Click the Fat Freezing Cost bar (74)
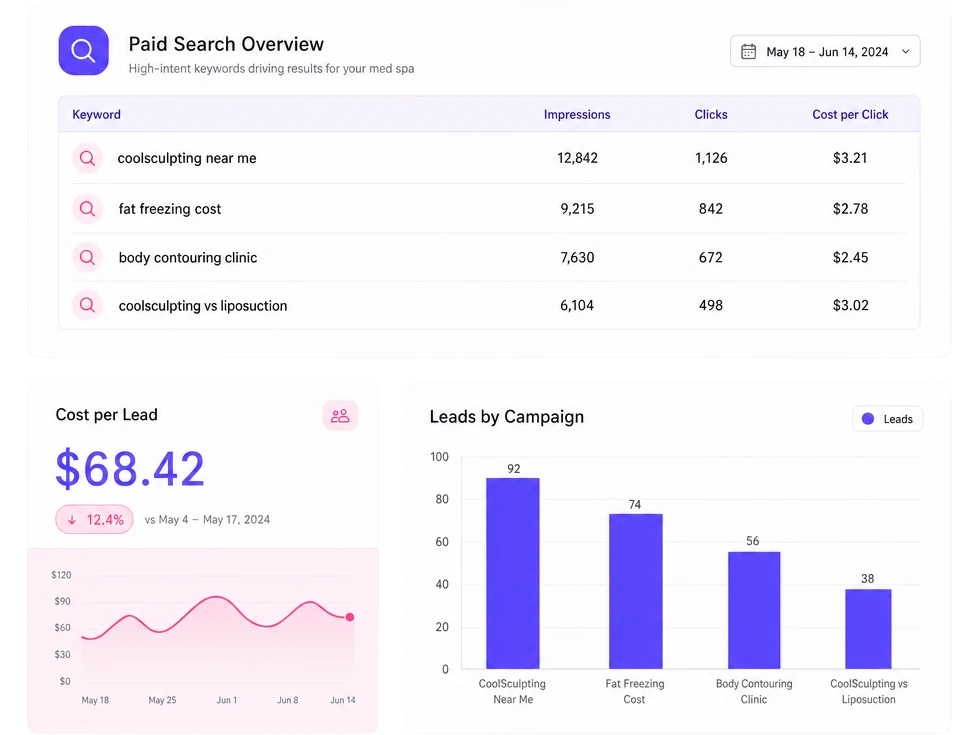 [636, 591]
